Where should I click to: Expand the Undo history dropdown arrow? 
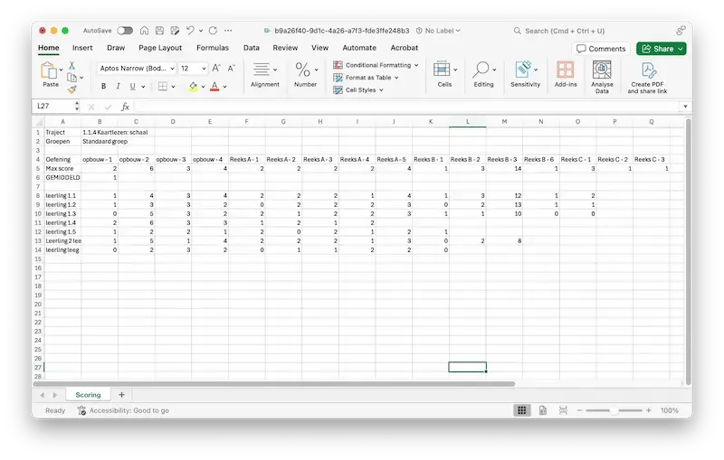coord(201,31)
